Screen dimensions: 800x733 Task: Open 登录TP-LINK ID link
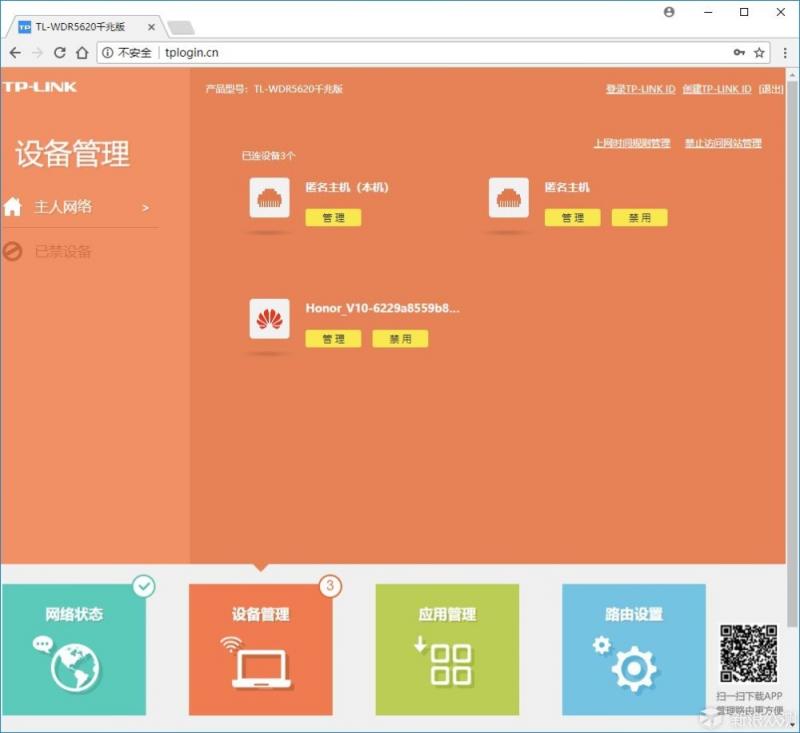[641, 89]
